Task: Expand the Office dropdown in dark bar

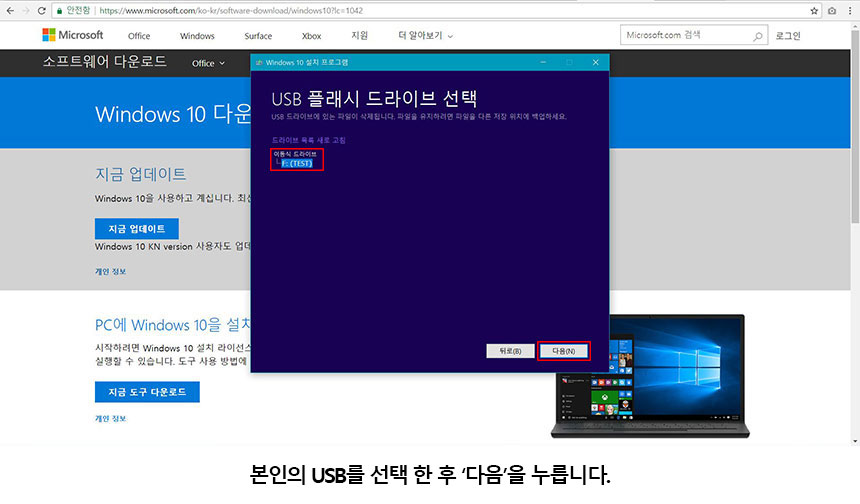Action: (208, 64)
